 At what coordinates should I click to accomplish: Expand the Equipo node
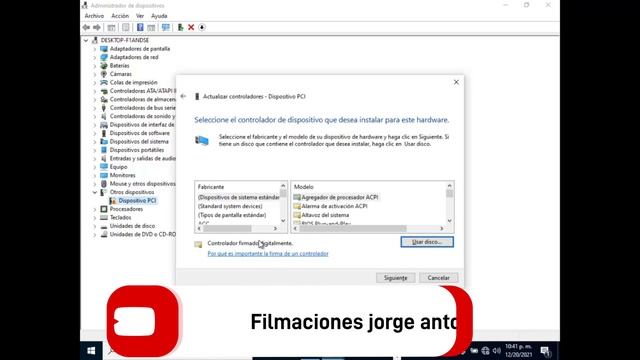(x=95, y=167)
